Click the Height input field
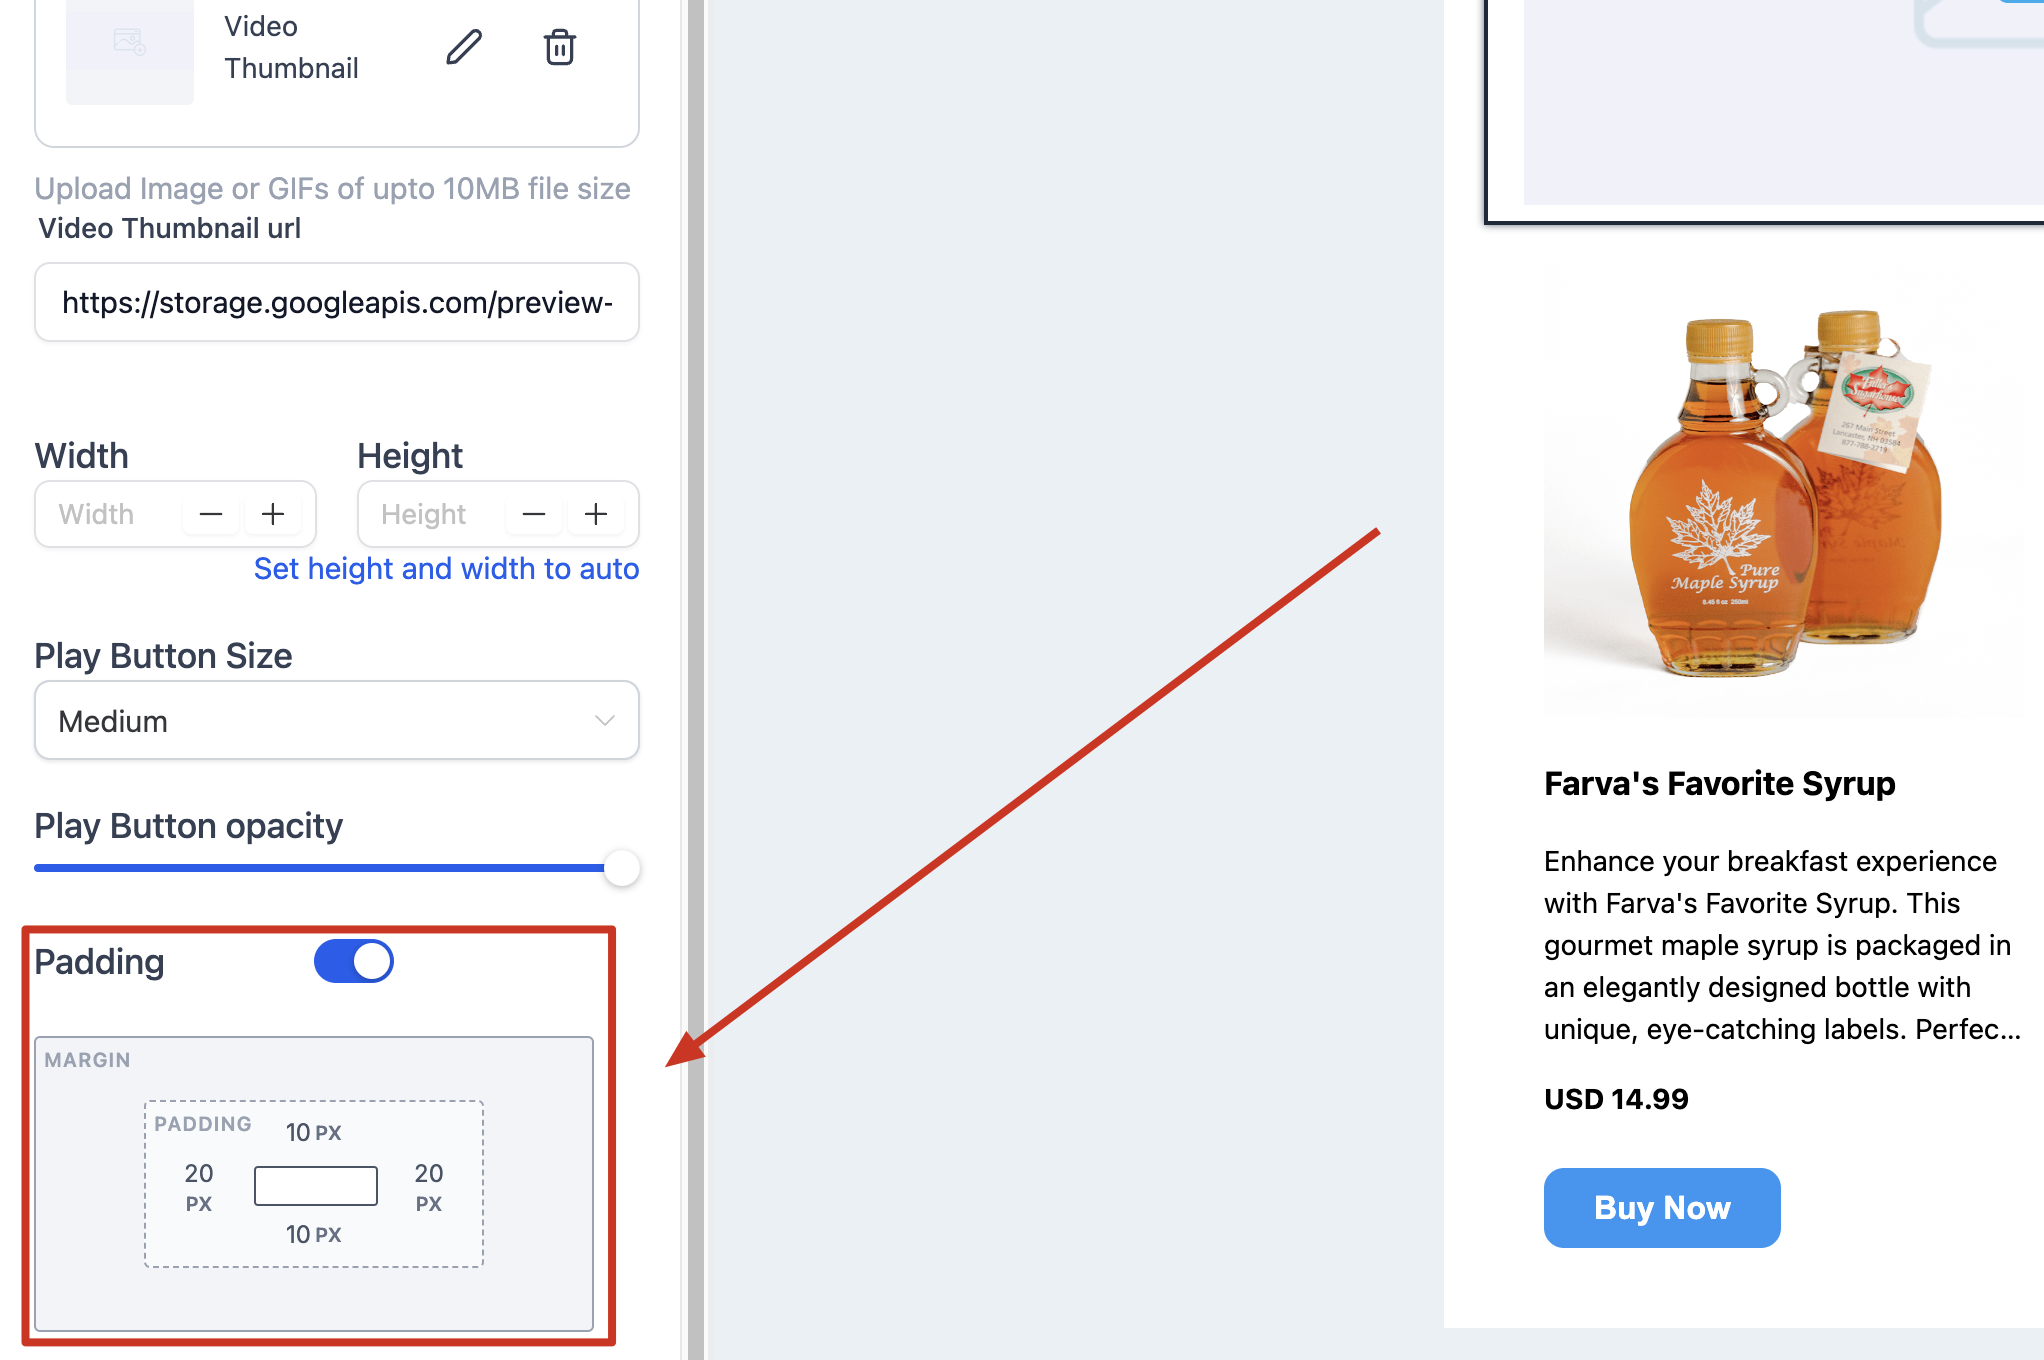Viewport: 2044px width, 1360px height. point(433,514)
